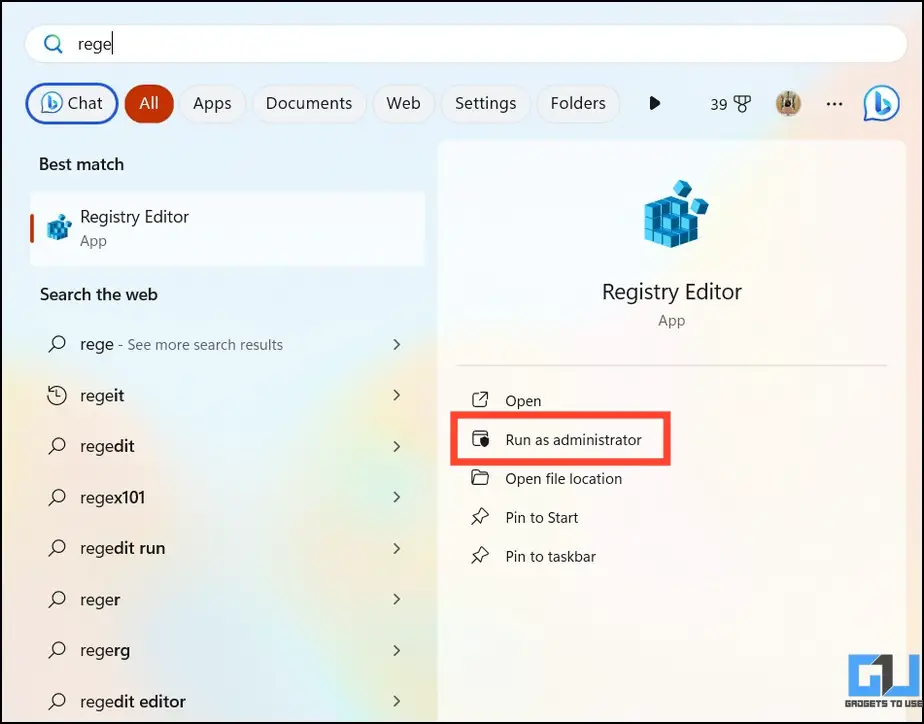
Task: Choose Pin to Start
Action: pos(542,517)
